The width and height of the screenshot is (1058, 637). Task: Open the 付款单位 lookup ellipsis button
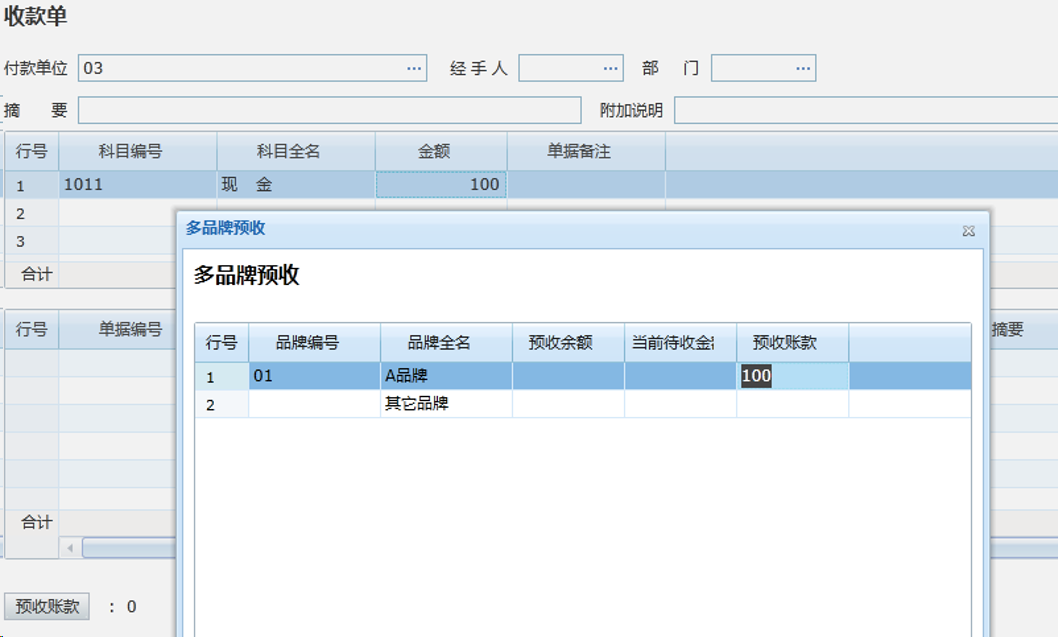pyautogui.click(x=414, y=68)
